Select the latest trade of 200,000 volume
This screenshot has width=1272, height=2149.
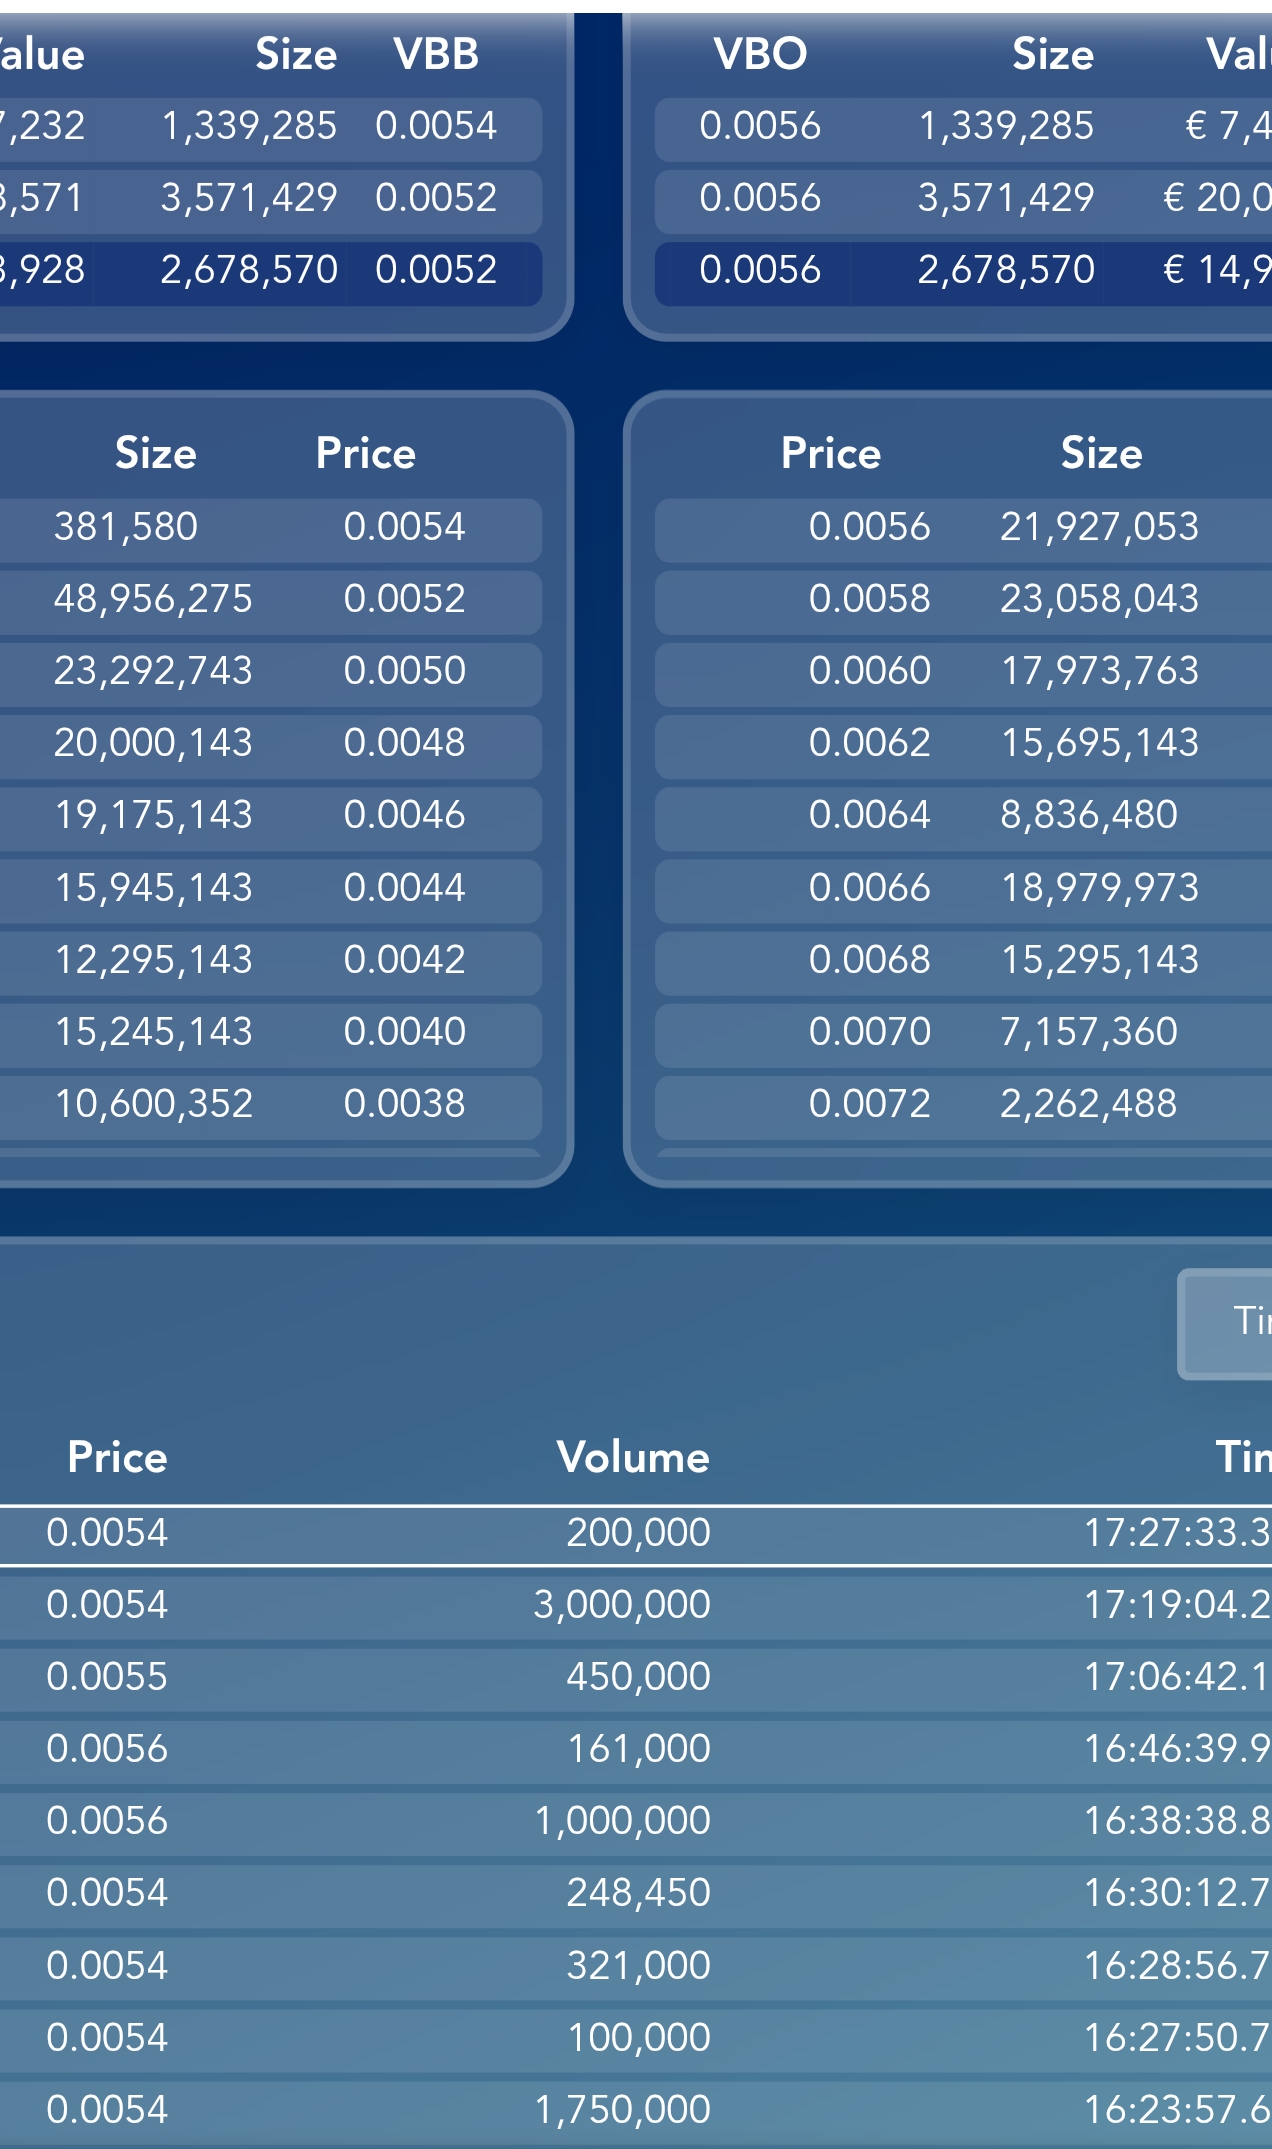[x=636, y=1535]
